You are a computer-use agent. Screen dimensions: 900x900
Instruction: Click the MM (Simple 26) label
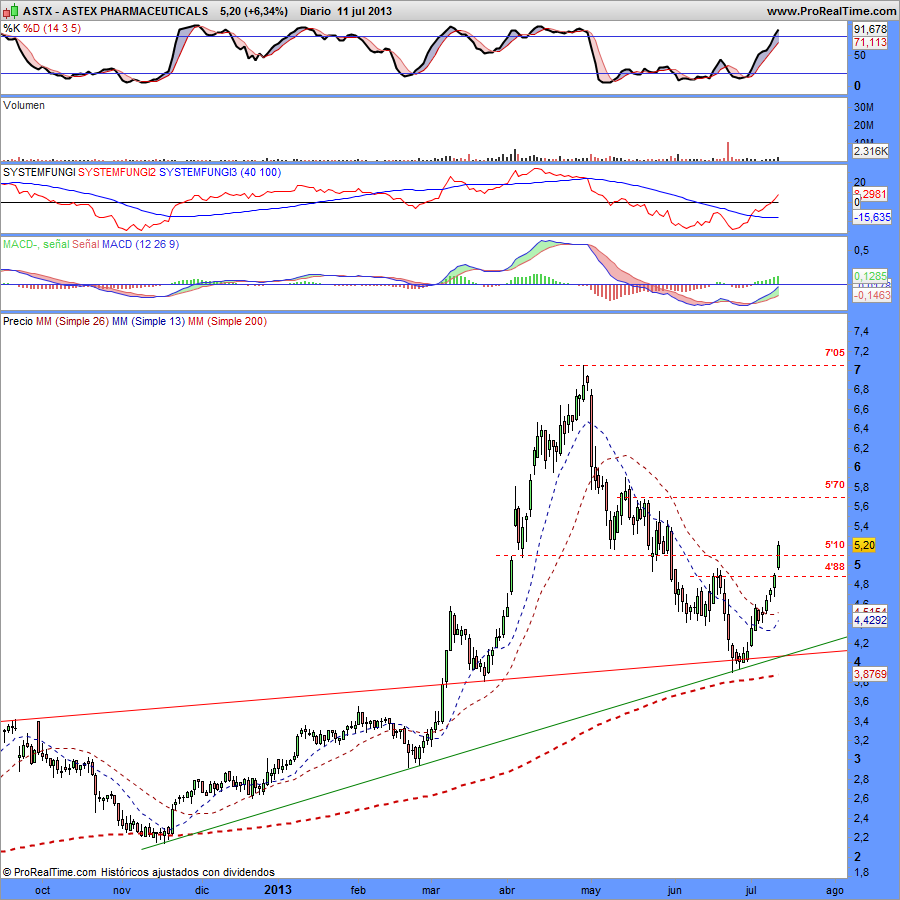point(72,321)
